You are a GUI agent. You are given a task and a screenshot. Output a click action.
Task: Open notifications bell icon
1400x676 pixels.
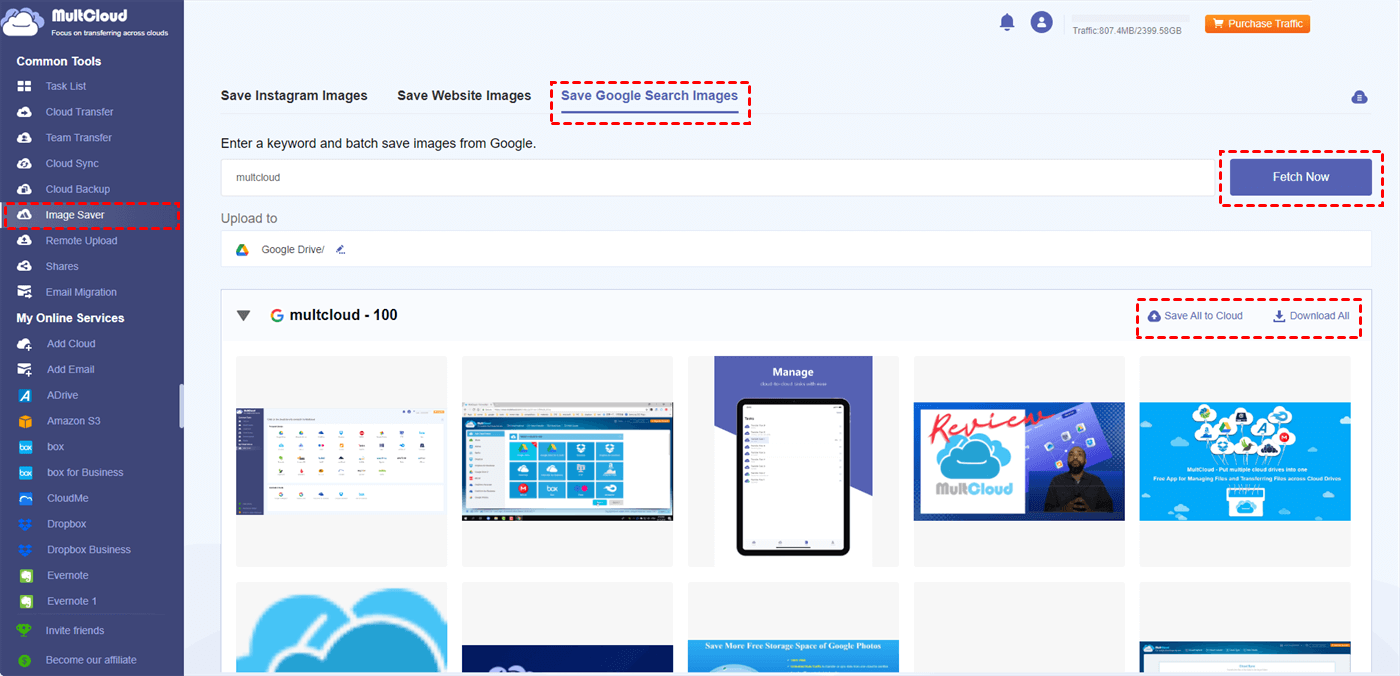coord(1007,22)
